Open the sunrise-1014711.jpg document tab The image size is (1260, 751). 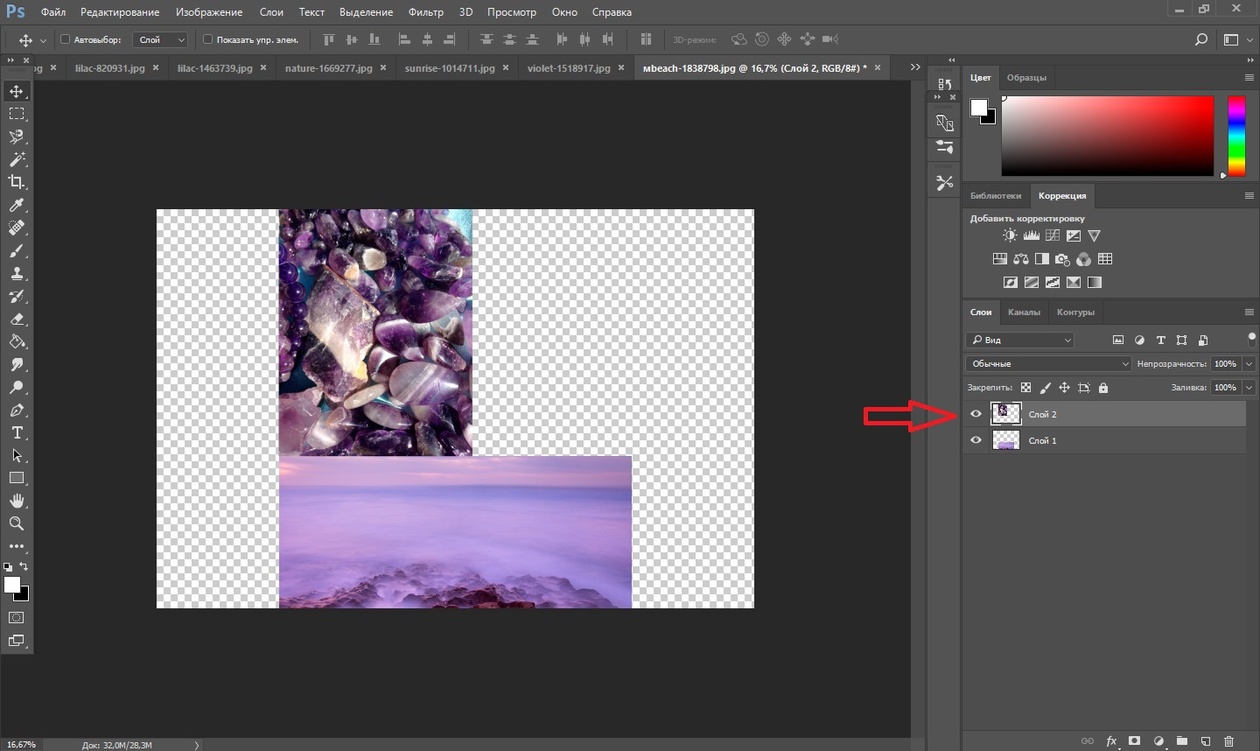tap(448, 68)
